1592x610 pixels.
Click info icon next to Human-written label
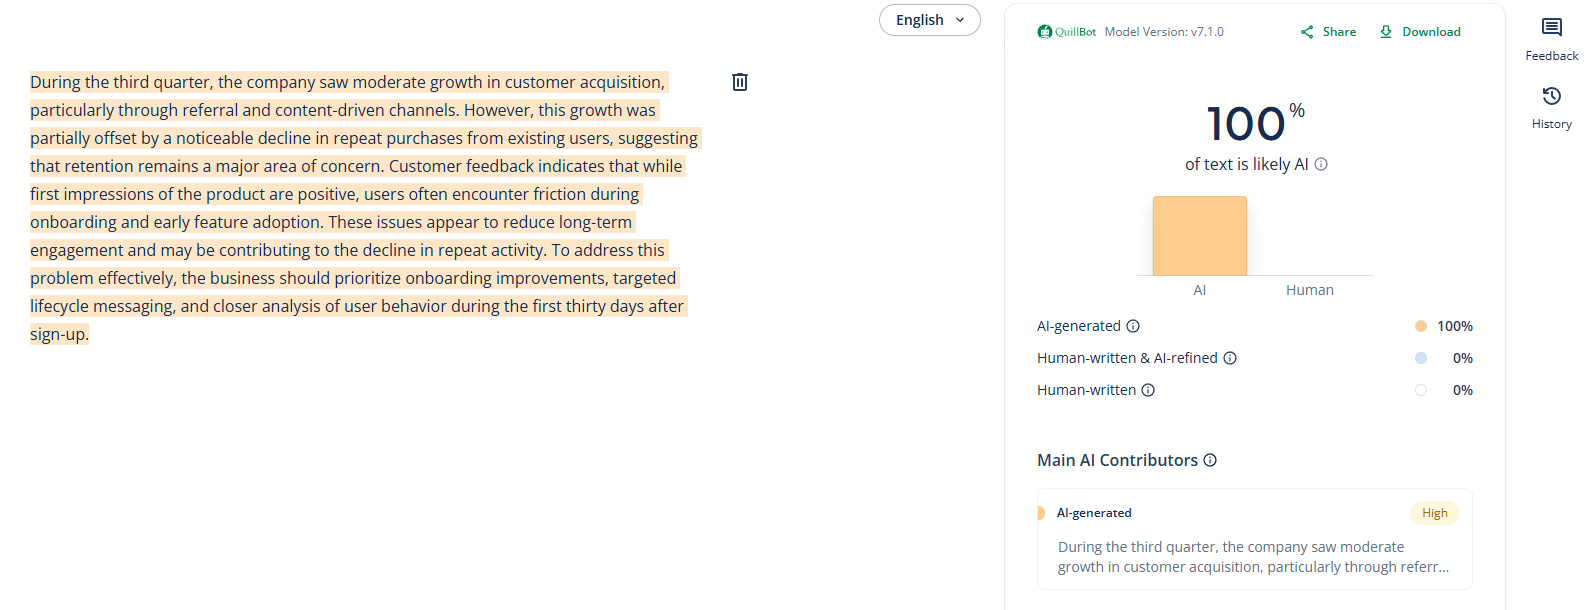coord(1148,390)
